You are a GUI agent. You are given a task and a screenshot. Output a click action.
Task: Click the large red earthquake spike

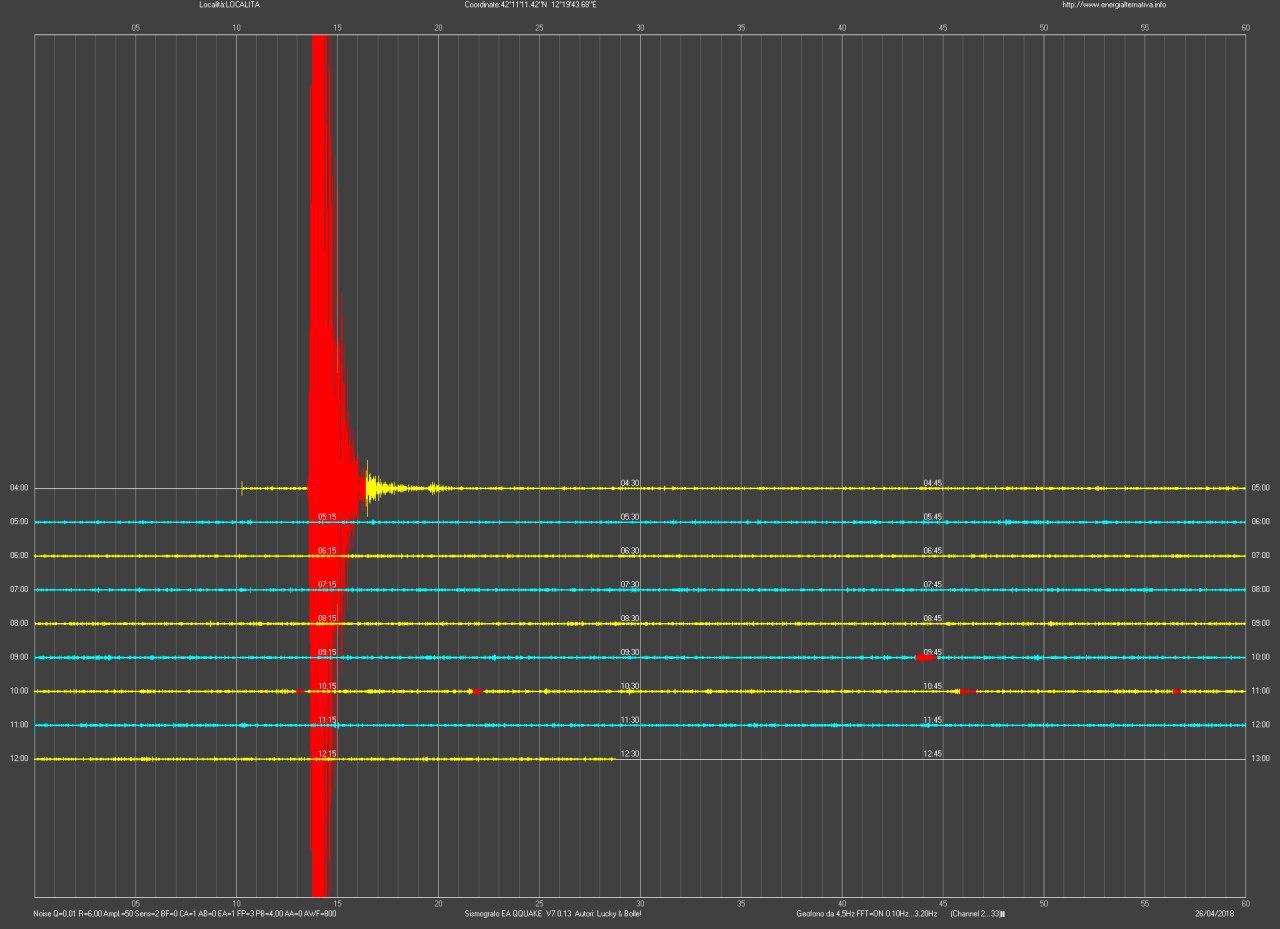click(x=320, y=300)
